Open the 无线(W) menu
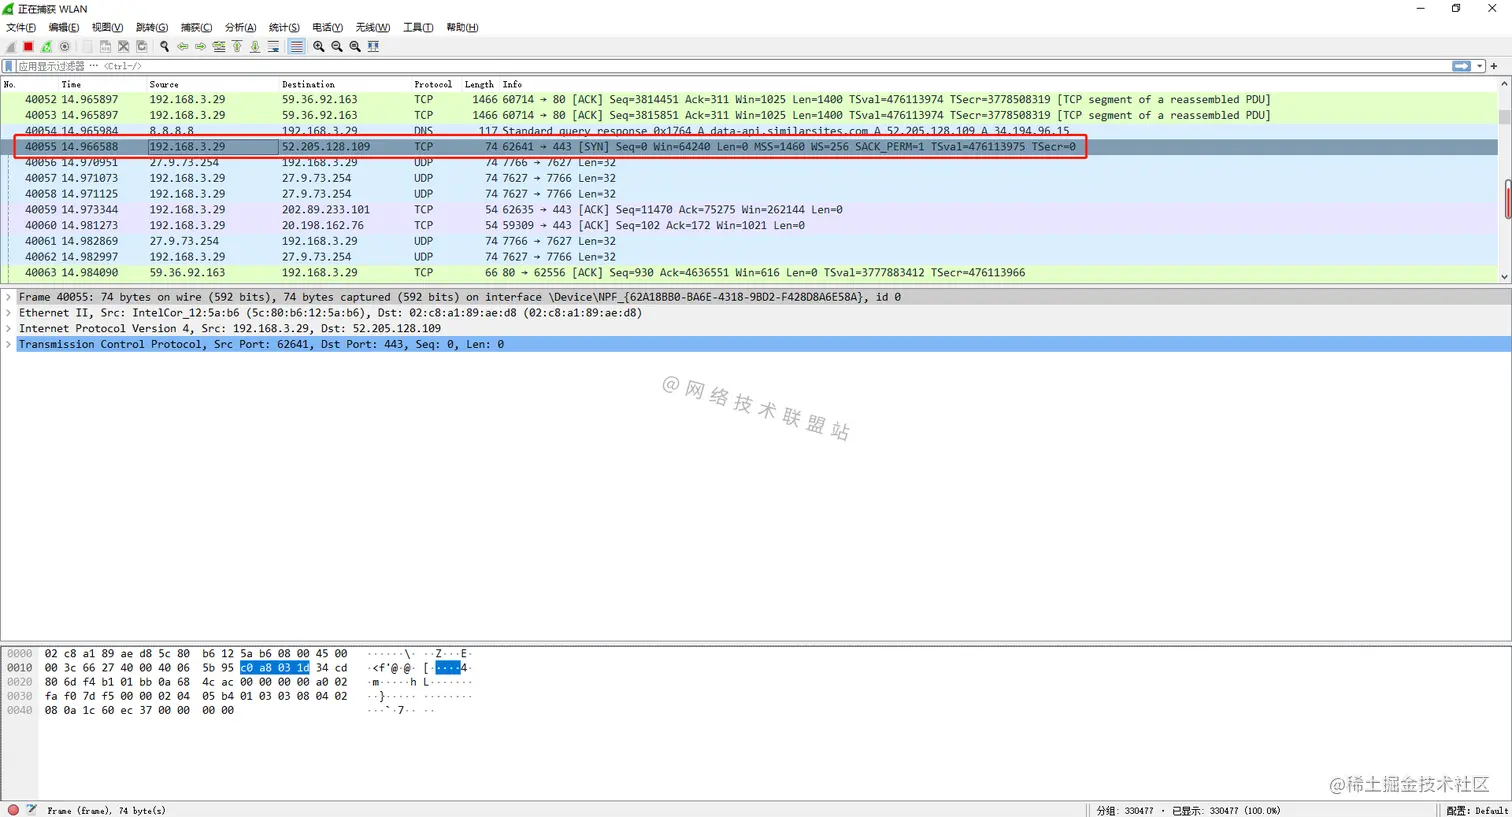 coord(372,28)
